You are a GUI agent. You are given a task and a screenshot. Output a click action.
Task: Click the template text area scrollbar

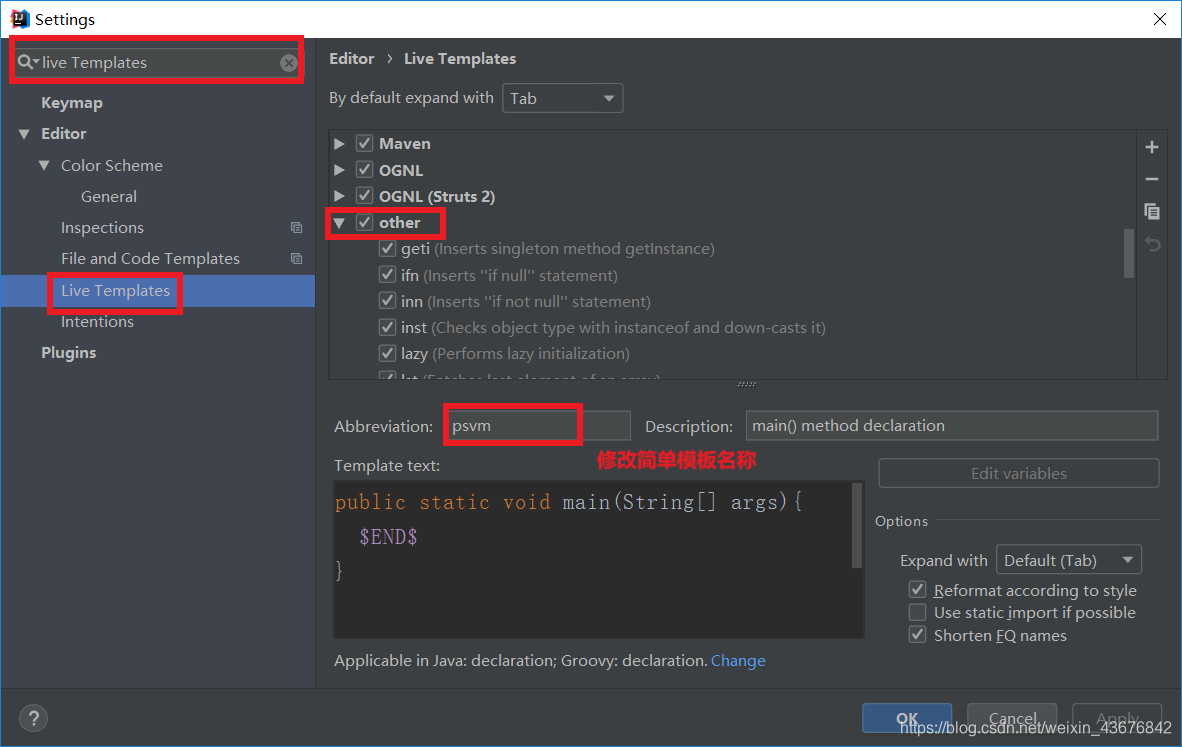click(856, 525)
